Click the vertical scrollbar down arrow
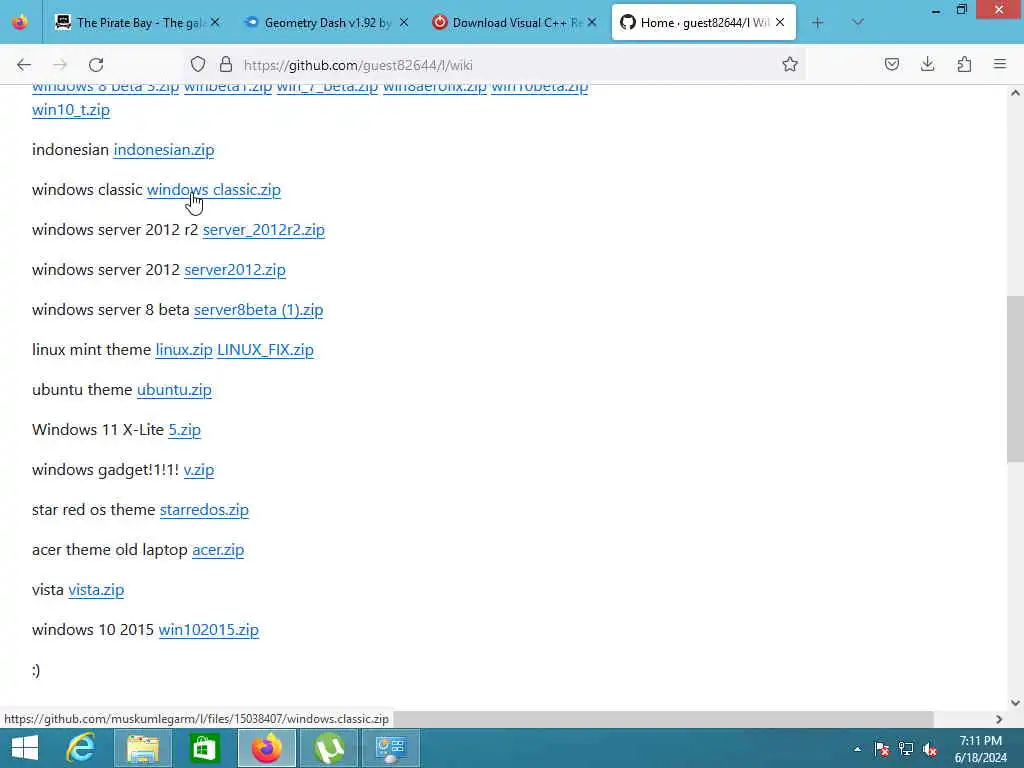The width and height of the screenshot is (1024, 768). pyautogui.click(x=1015, y=703)
